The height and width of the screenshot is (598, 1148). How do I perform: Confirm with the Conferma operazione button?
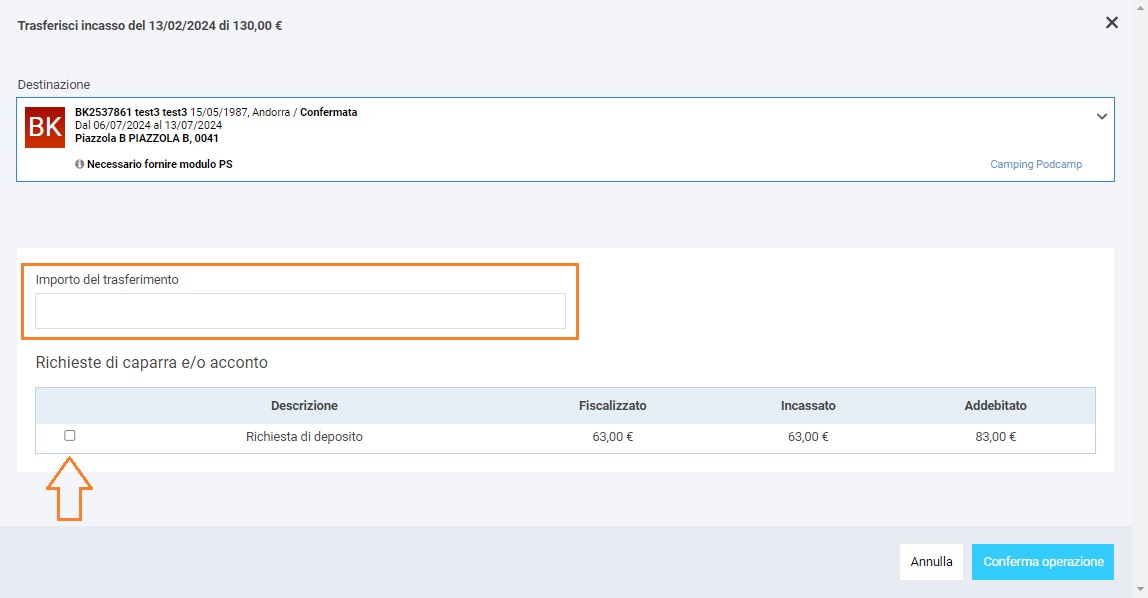pyautogui.click(x=1042, y=562)
